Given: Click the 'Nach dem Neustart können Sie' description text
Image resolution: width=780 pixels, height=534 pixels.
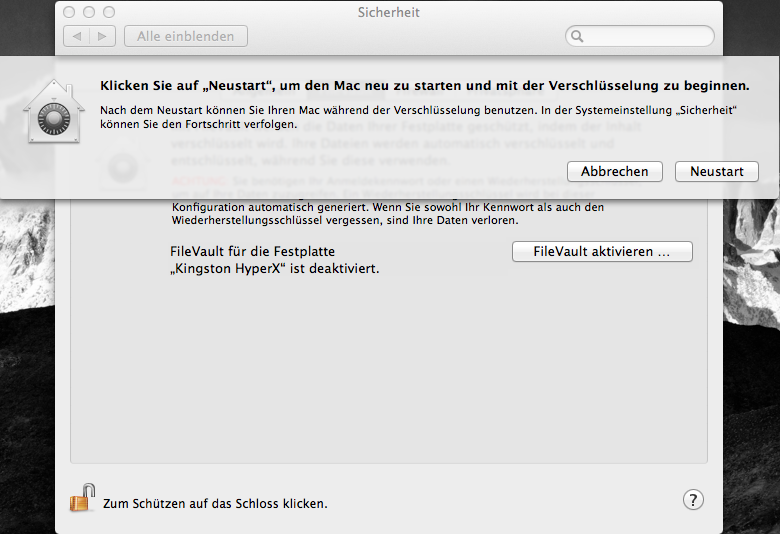Looking at the screenshot, I should [418, 117].
